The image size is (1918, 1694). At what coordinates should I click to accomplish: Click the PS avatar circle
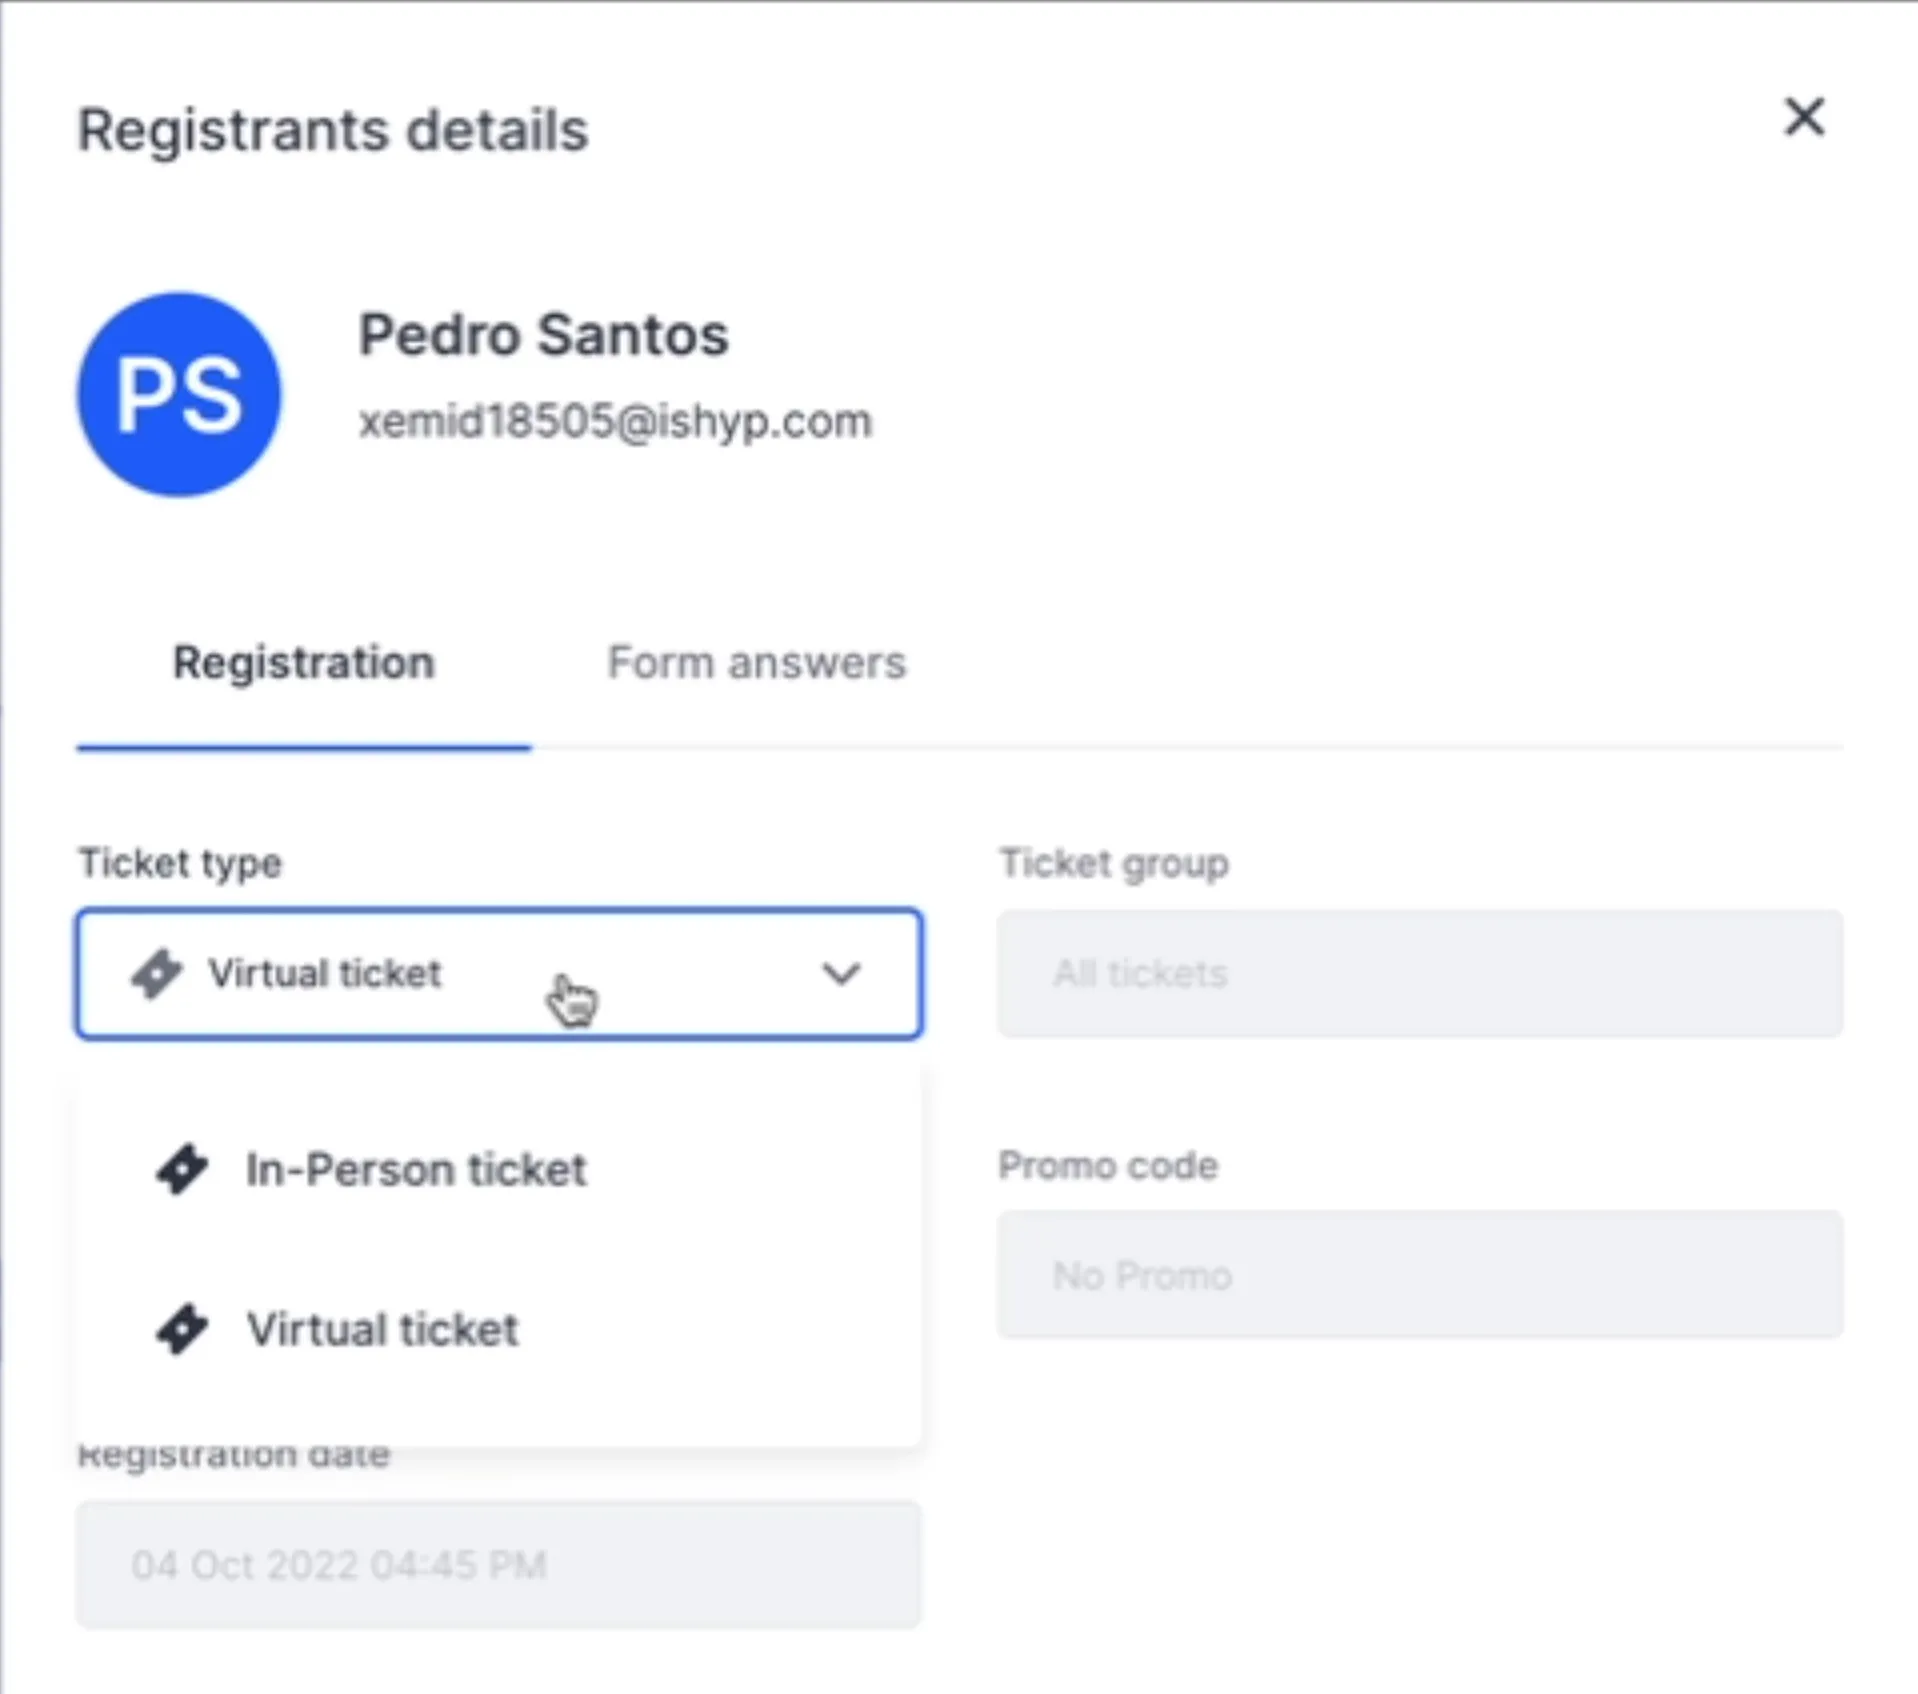pos(179,395)
